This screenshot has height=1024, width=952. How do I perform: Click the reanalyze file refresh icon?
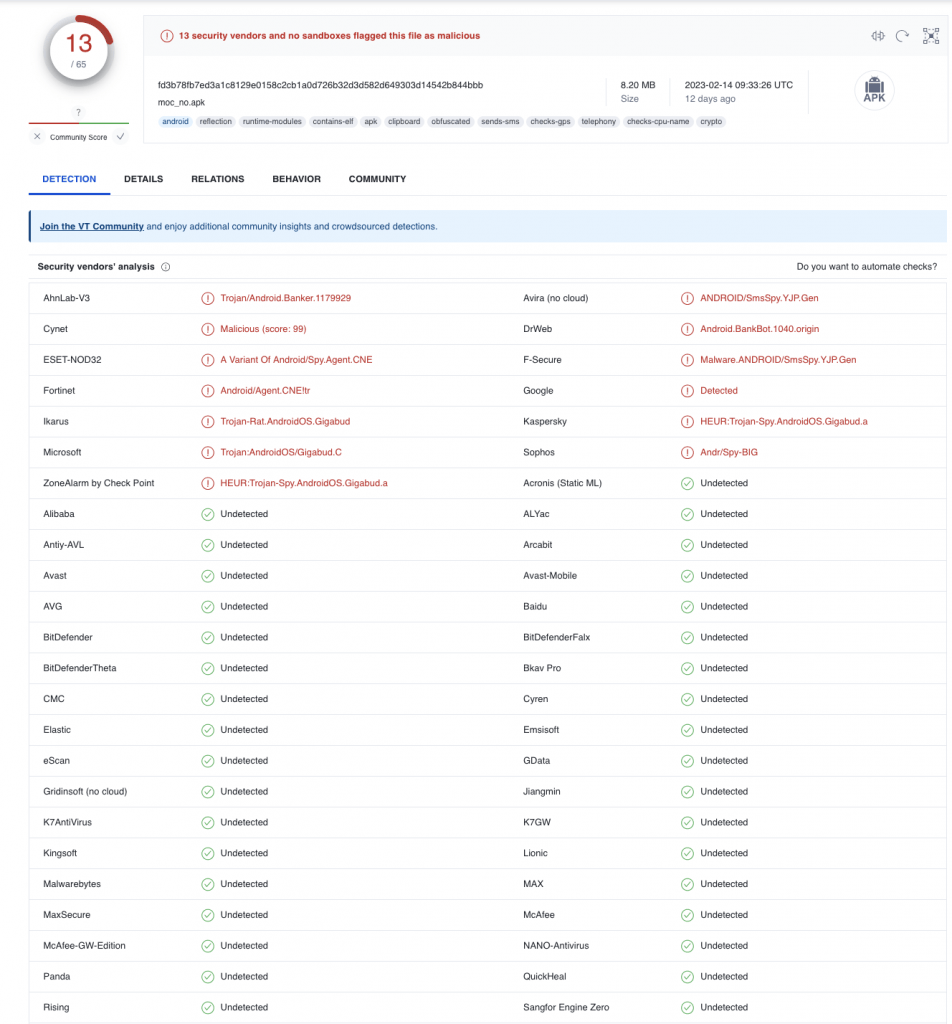point(902,36)
